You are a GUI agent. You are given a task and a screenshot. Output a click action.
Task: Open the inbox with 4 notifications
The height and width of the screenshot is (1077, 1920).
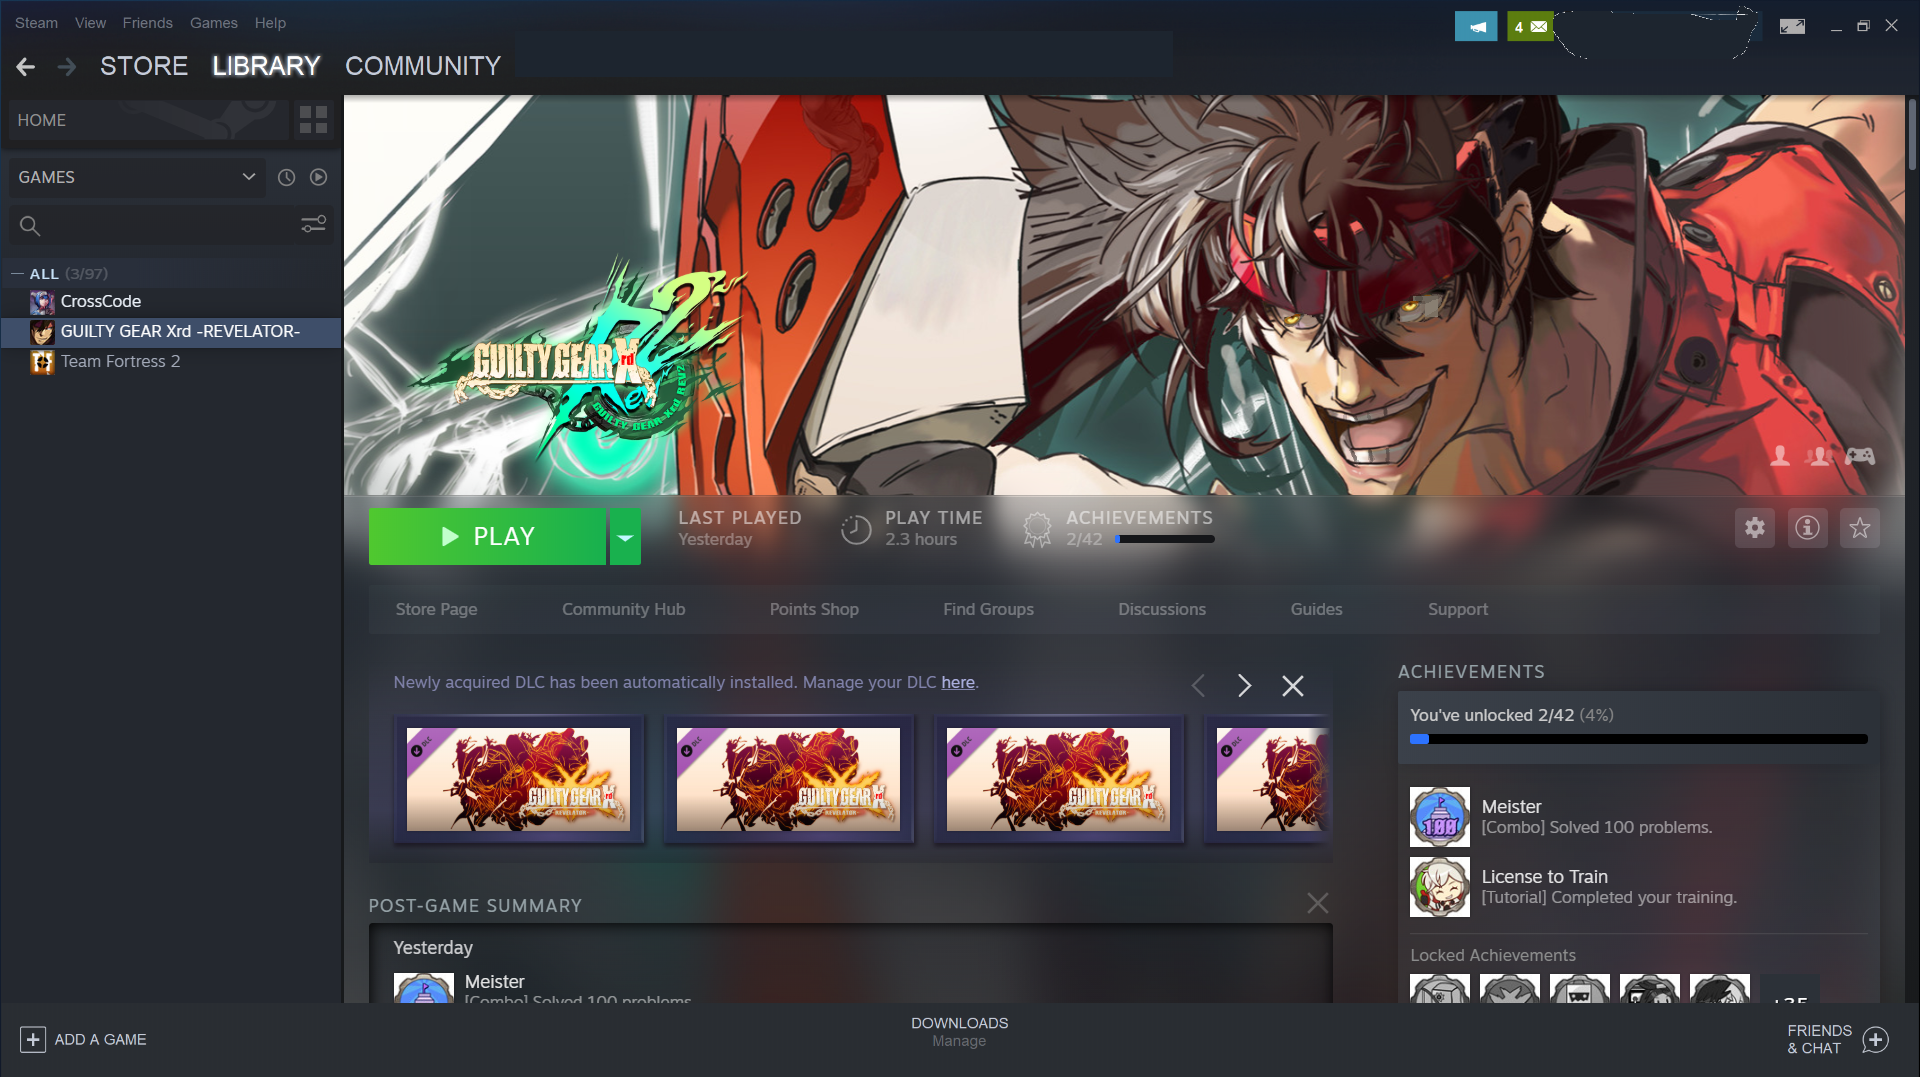coord(1530,27)
